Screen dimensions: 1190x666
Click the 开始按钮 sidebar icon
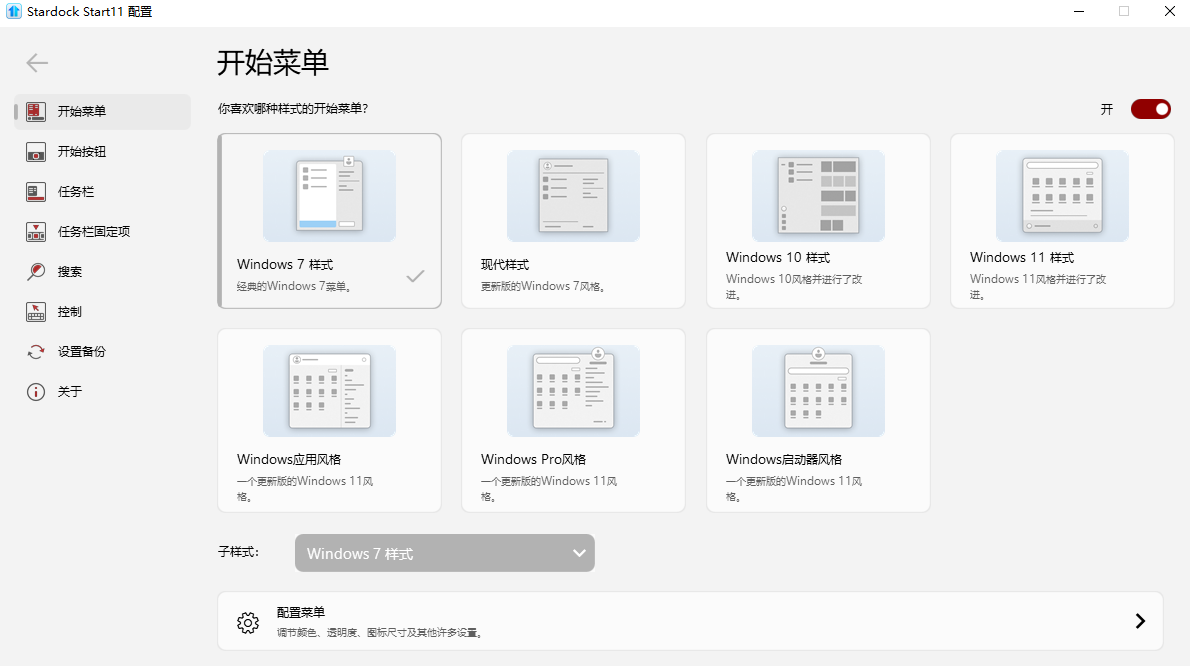tap(36, 152)
